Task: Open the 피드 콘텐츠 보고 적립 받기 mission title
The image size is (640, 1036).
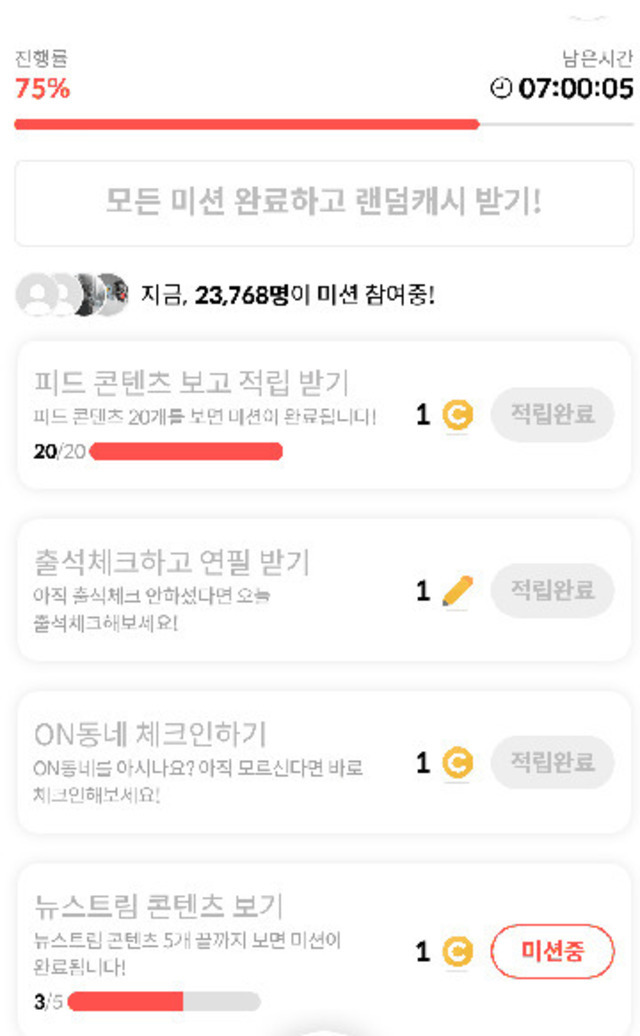Action: tap(191, 383)
